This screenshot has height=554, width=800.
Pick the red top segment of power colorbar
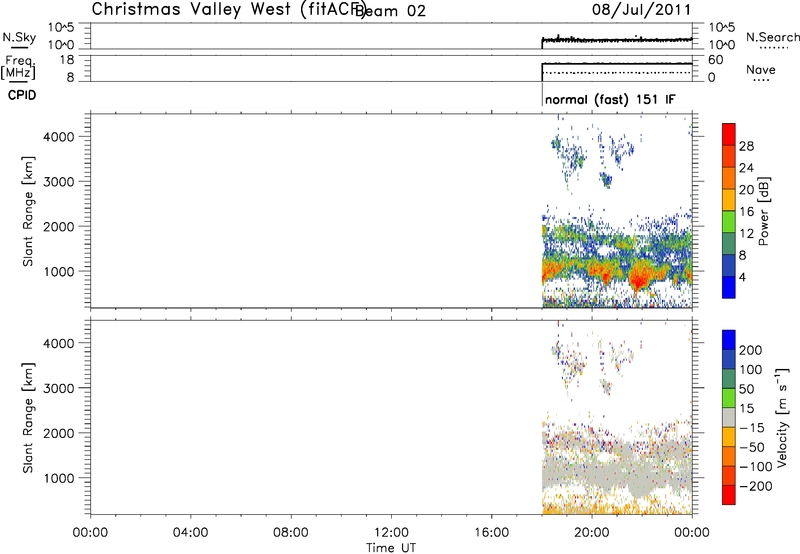tap(729, 134)
